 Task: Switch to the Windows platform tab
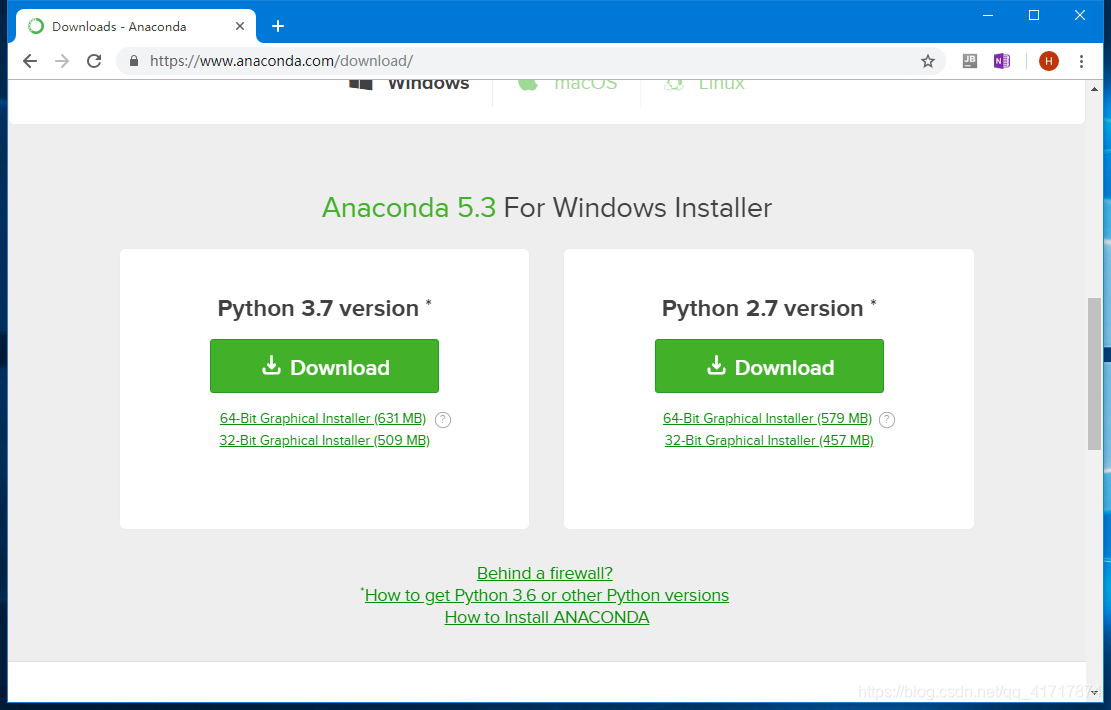pos(410,84)
